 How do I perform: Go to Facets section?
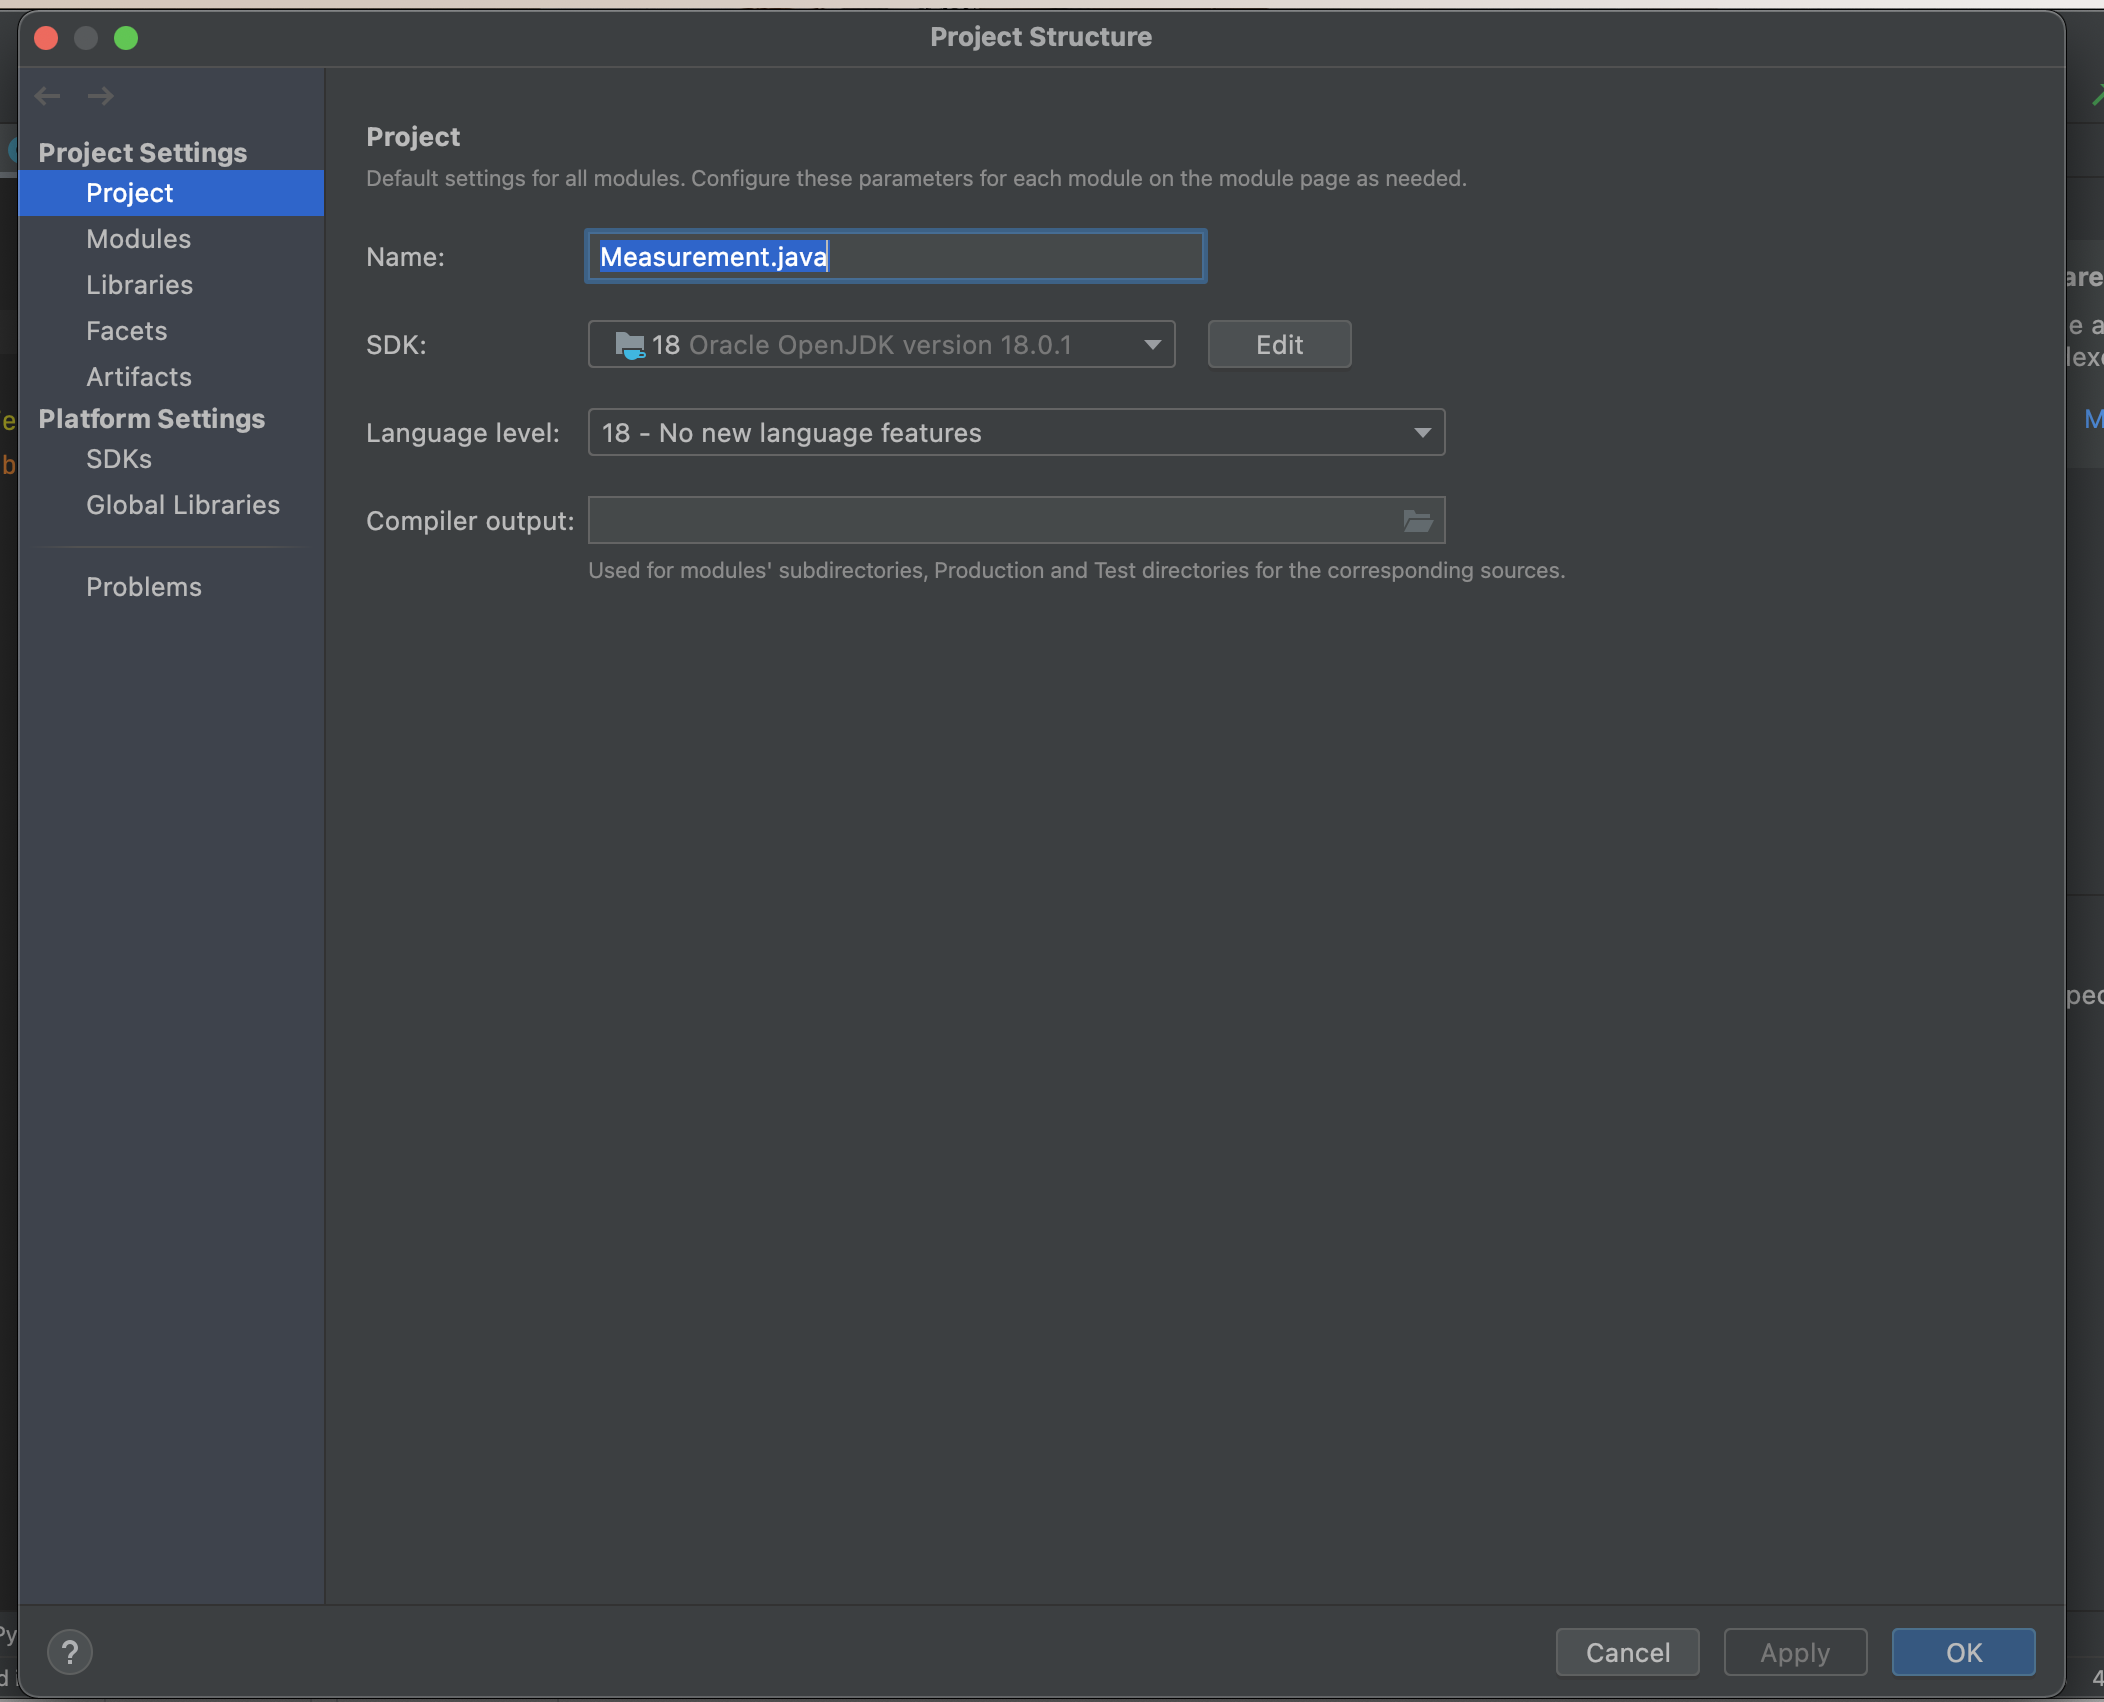tap(126, 331)
